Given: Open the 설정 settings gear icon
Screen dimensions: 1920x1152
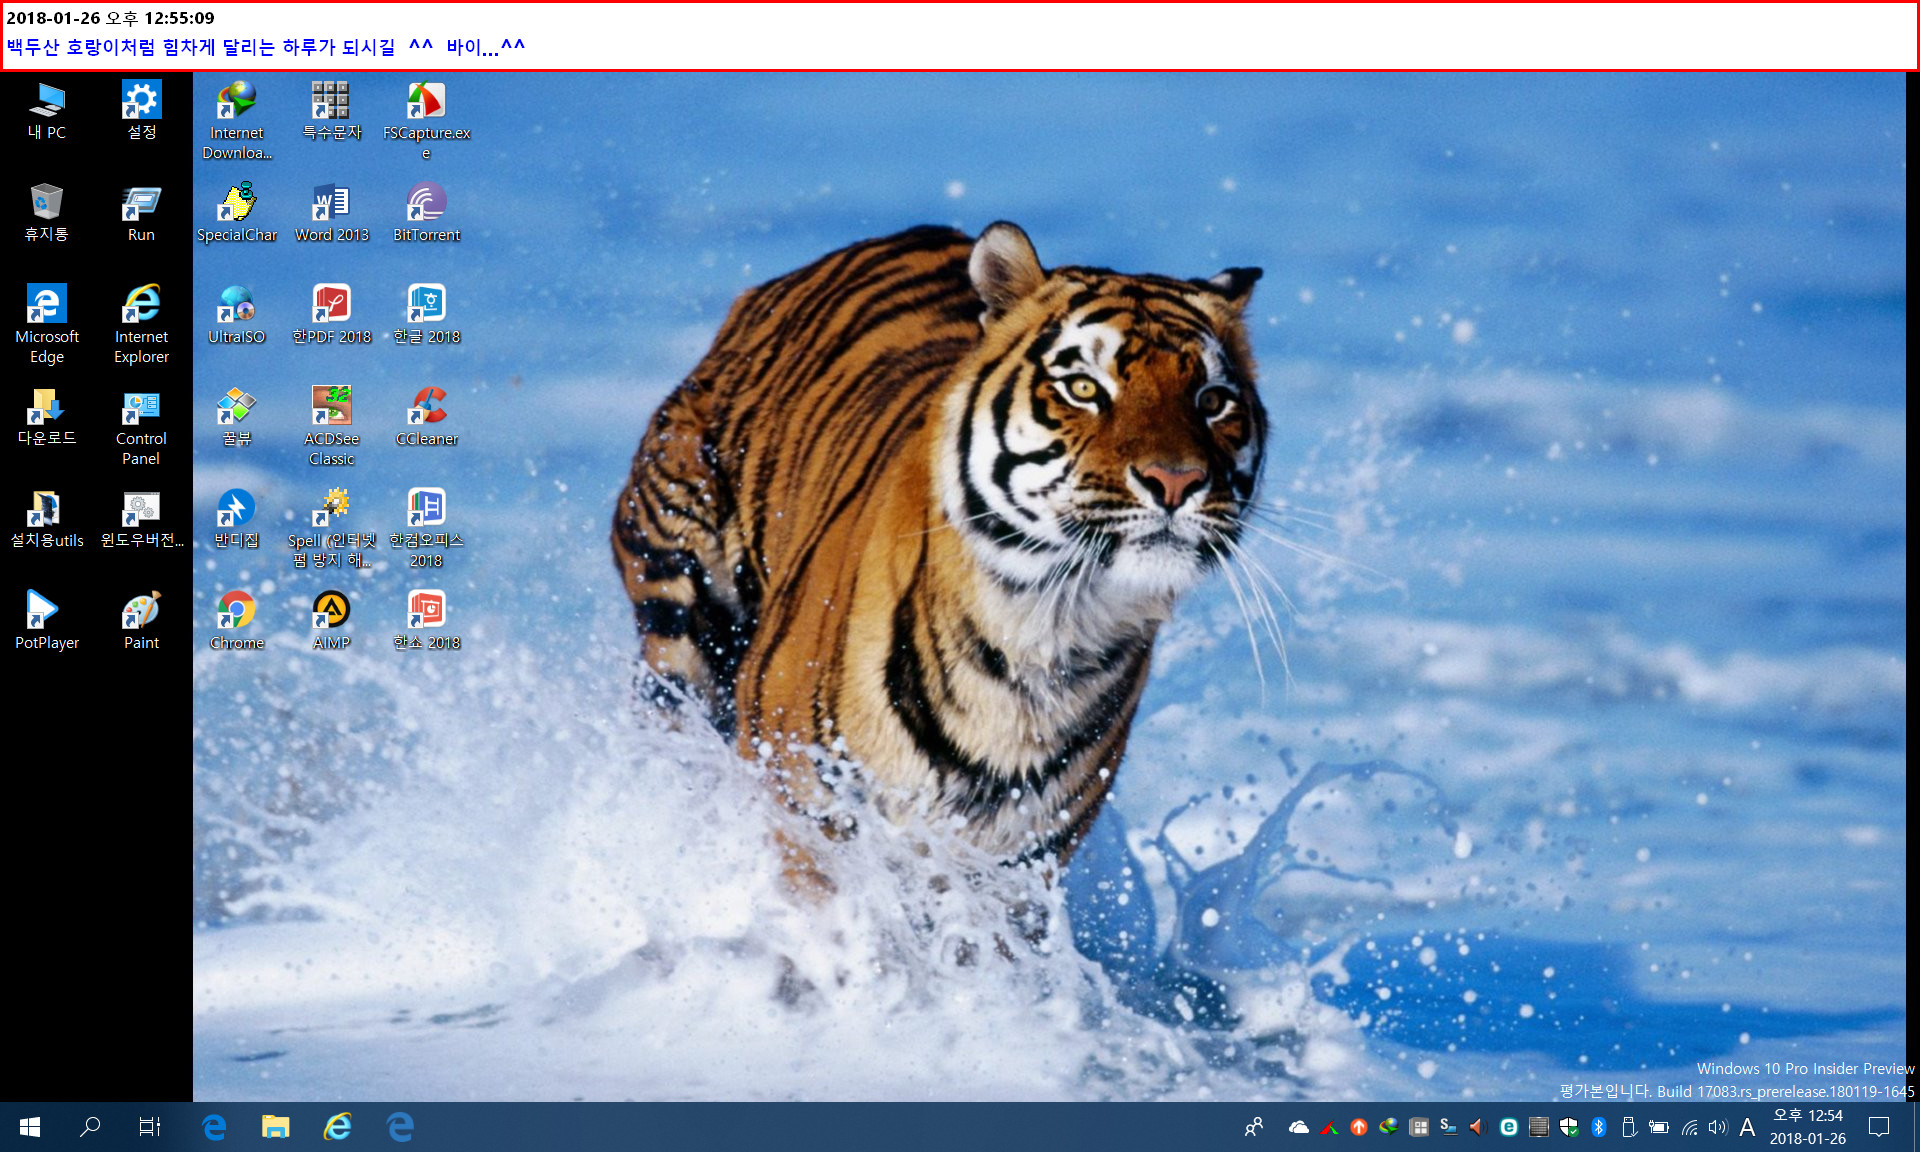Looking at the screenshot, I should [x=141, y=111].
